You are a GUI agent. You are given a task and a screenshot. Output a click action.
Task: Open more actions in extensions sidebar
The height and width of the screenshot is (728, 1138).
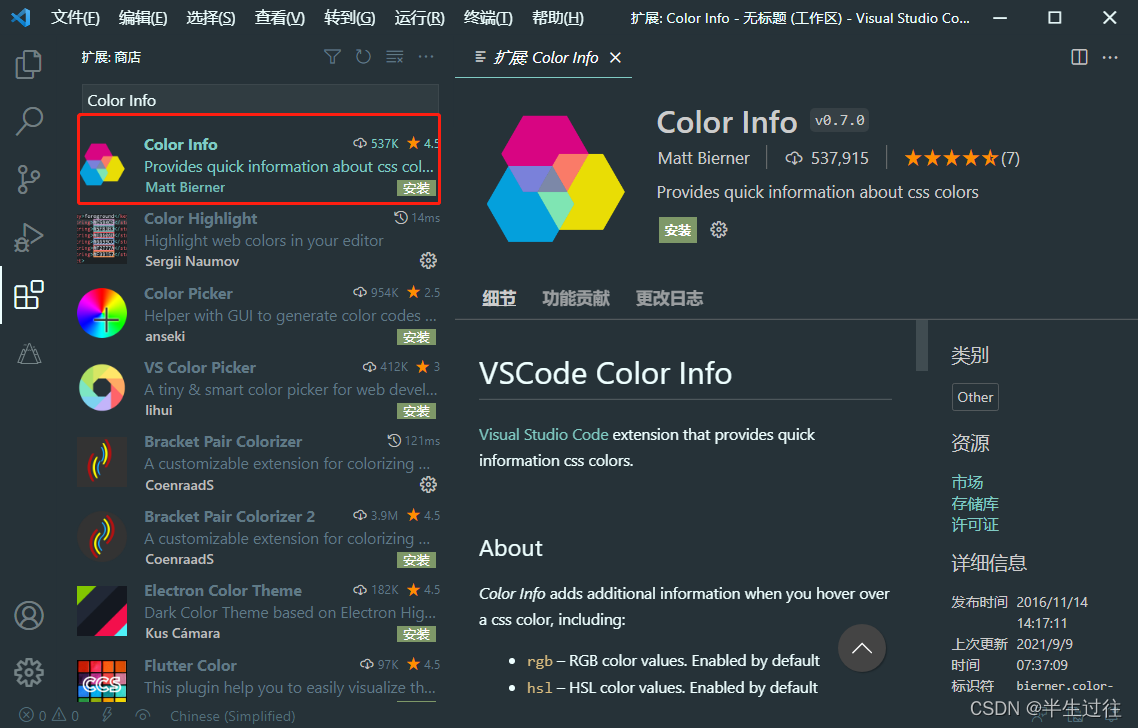[426, 57]
